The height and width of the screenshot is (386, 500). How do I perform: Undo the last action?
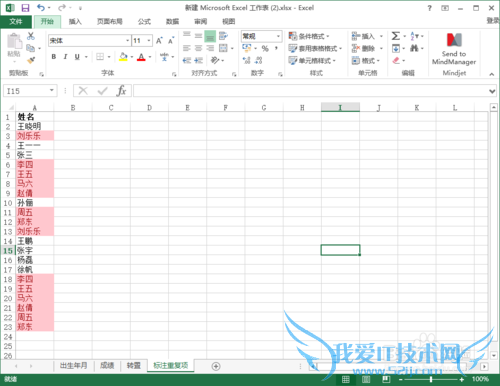click(x=41, y=7)
